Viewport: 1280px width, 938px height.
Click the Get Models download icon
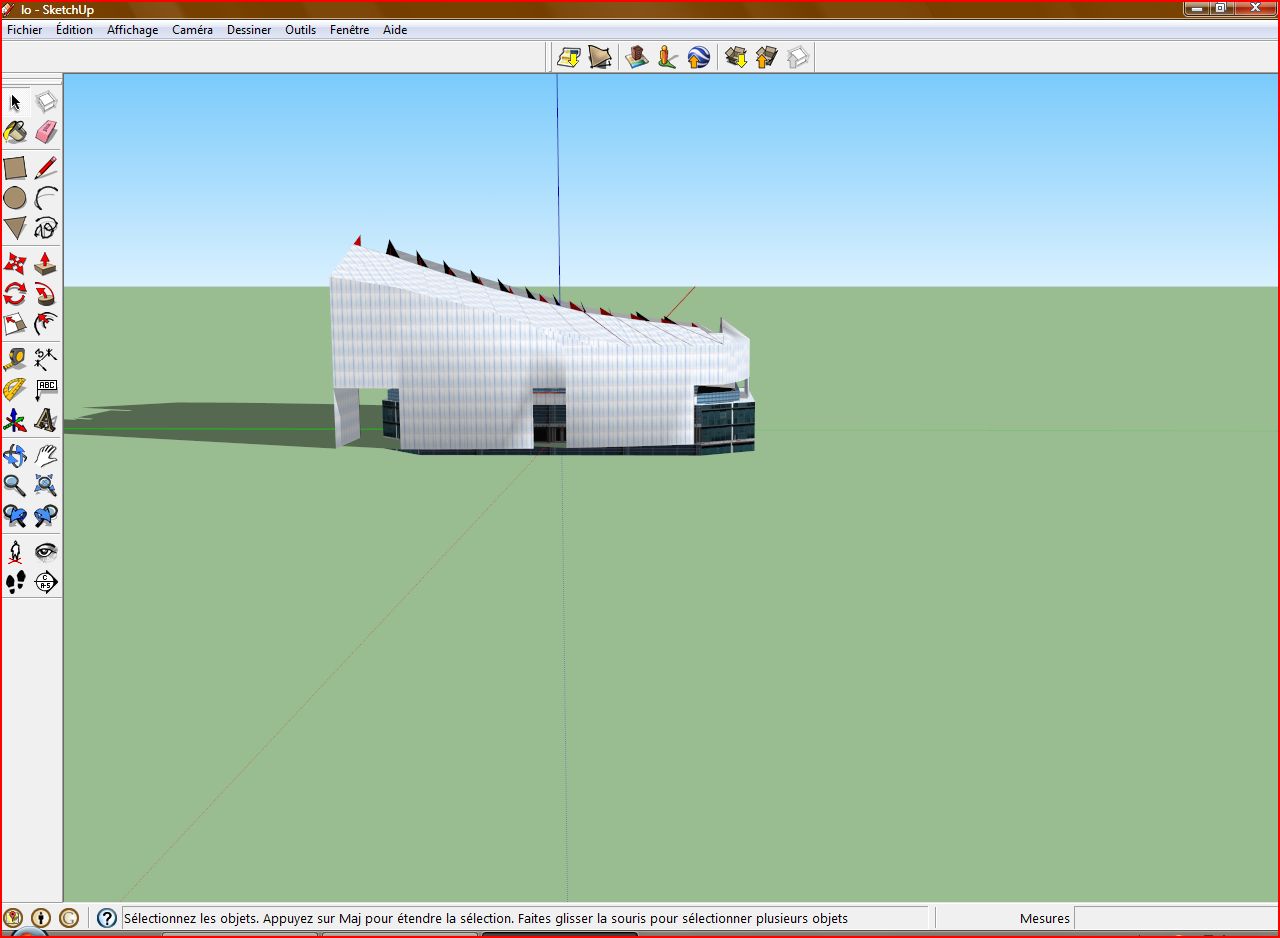(x=736, y=58)
